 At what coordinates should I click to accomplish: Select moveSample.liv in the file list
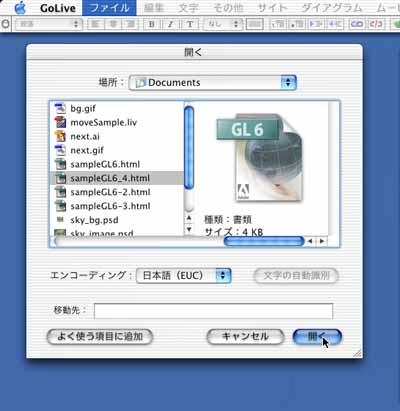pos(116,122)
